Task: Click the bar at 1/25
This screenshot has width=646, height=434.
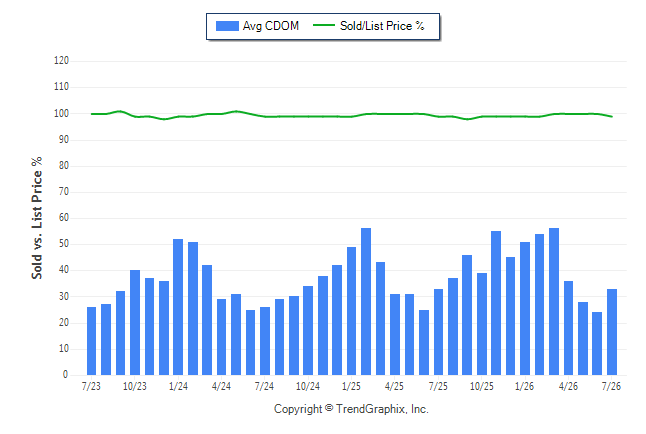Action: [351, 311]
